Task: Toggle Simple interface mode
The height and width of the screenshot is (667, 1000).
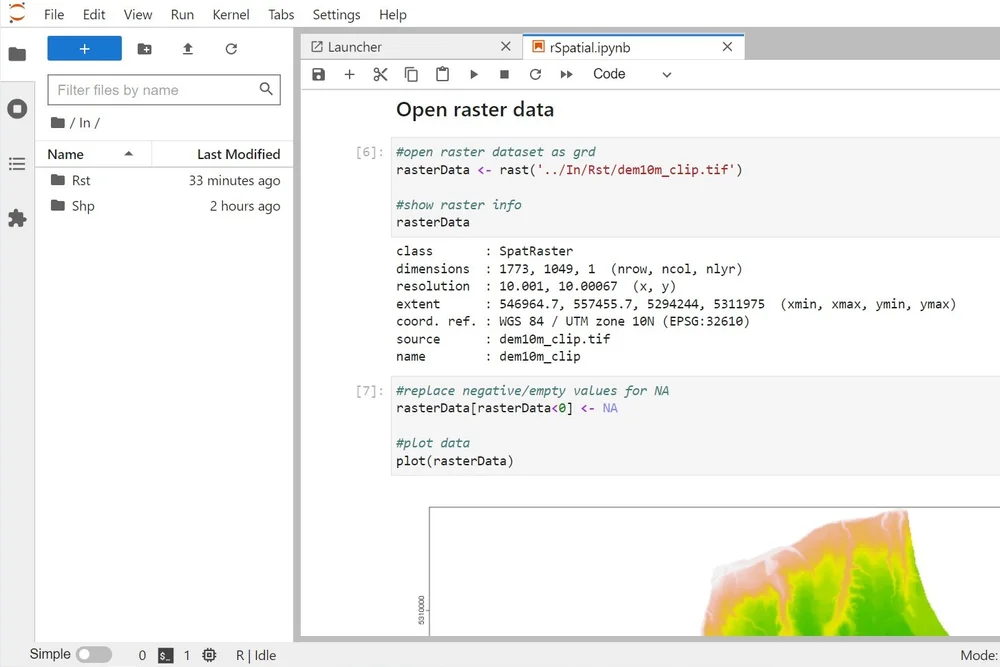Action: (95, 654)
